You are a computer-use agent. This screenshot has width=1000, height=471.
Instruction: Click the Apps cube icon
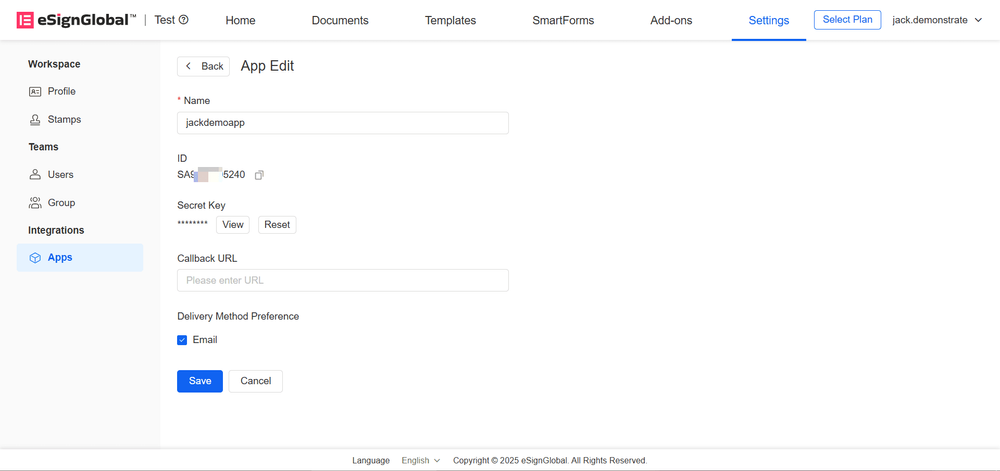pos(35,258)
